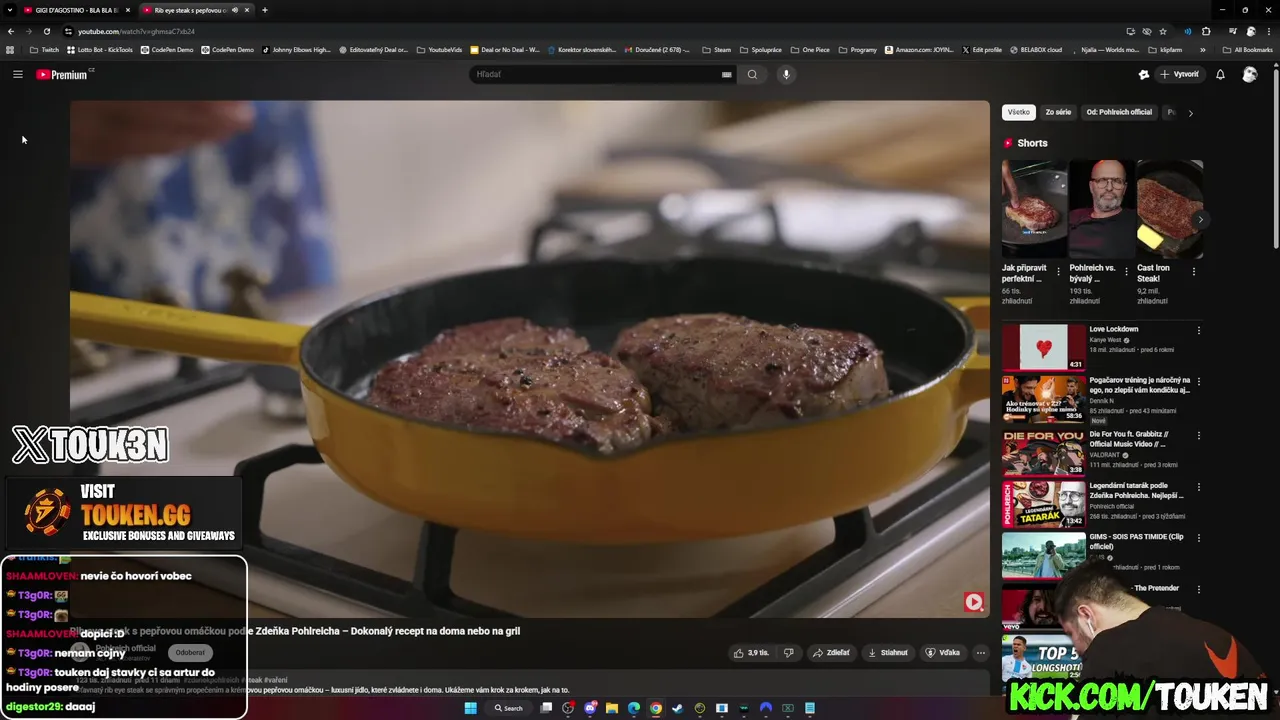Click the search magnifier button
The width and height of the screenshot is (1280, 720).
pyautogui.click(x=752, y=74)
